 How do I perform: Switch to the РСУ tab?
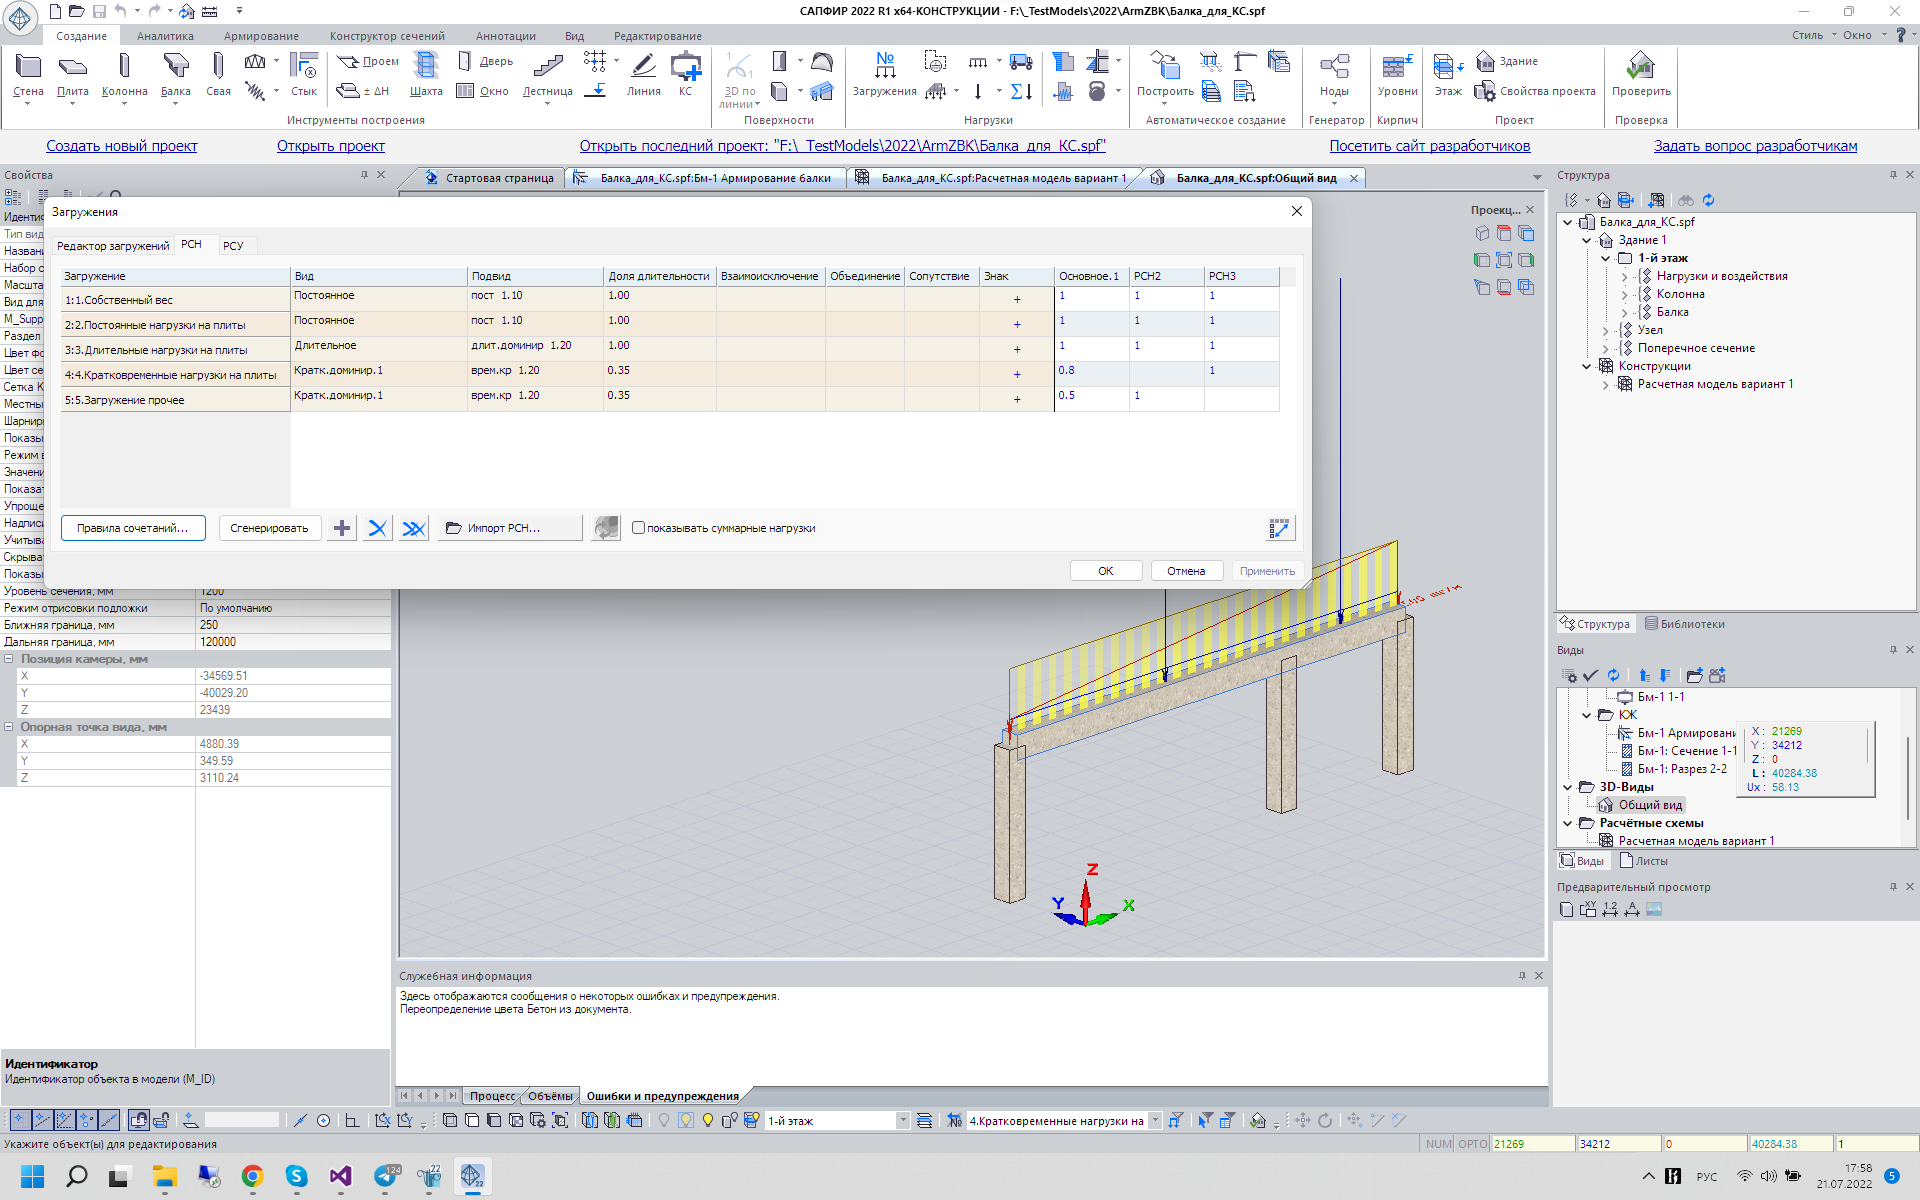click(233, 246)
